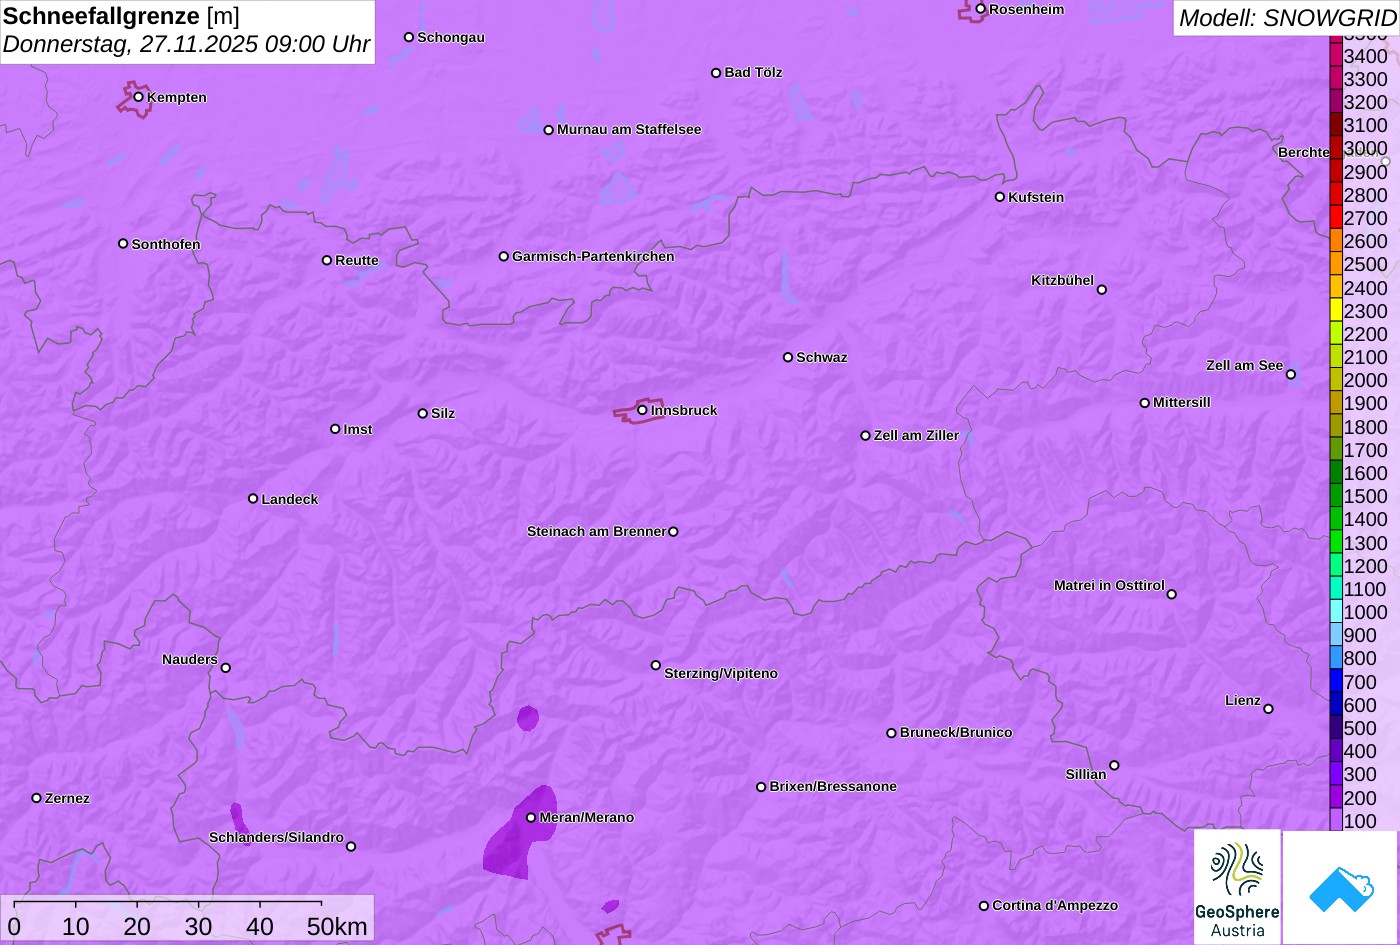Select the Sonthofen marker dot
The image size is (1400, 945).
(x=123, y=244)
